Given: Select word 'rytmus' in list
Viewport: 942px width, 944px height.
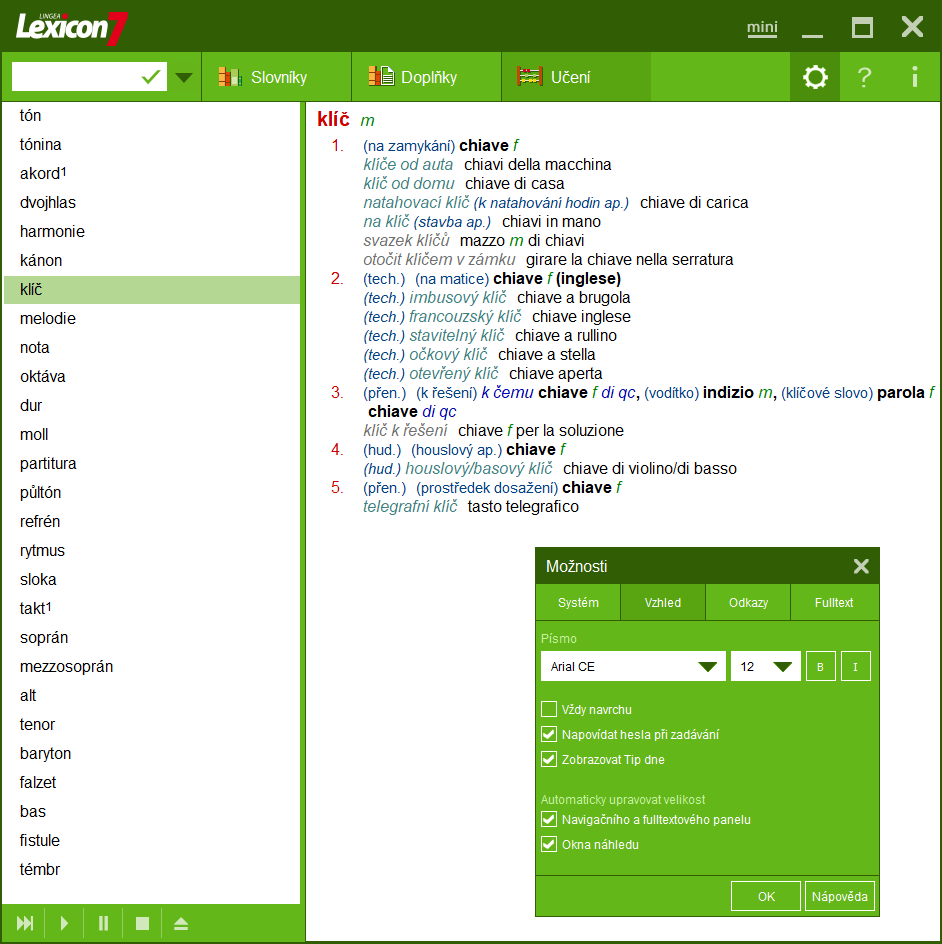Looking at the screenshot, I should (152, 550).
